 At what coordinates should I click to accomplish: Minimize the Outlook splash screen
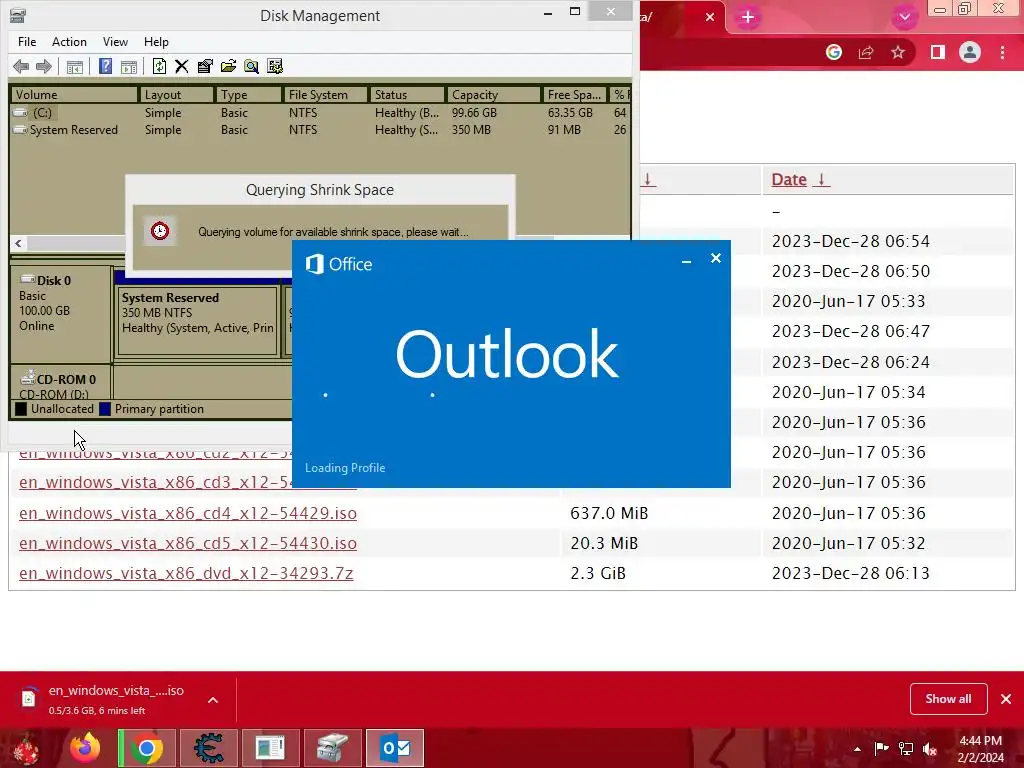tap(686, 260)
